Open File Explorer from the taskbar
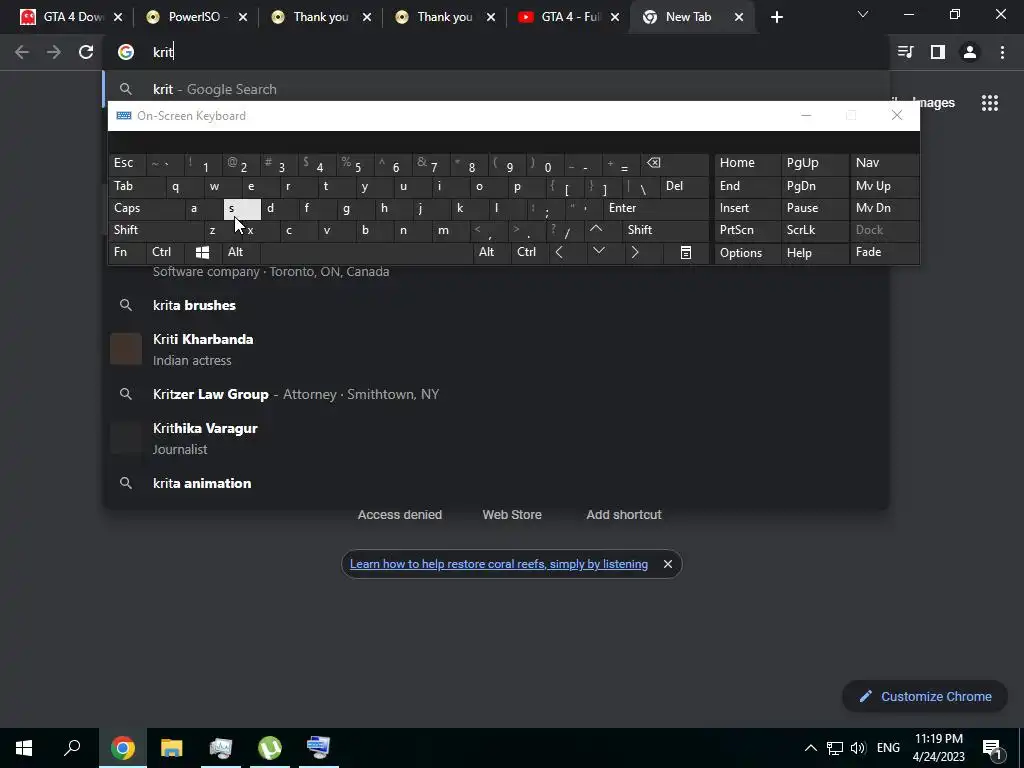Image resolution: width=1024 pixels, height=768 pixels. click(x=172, y=748)
